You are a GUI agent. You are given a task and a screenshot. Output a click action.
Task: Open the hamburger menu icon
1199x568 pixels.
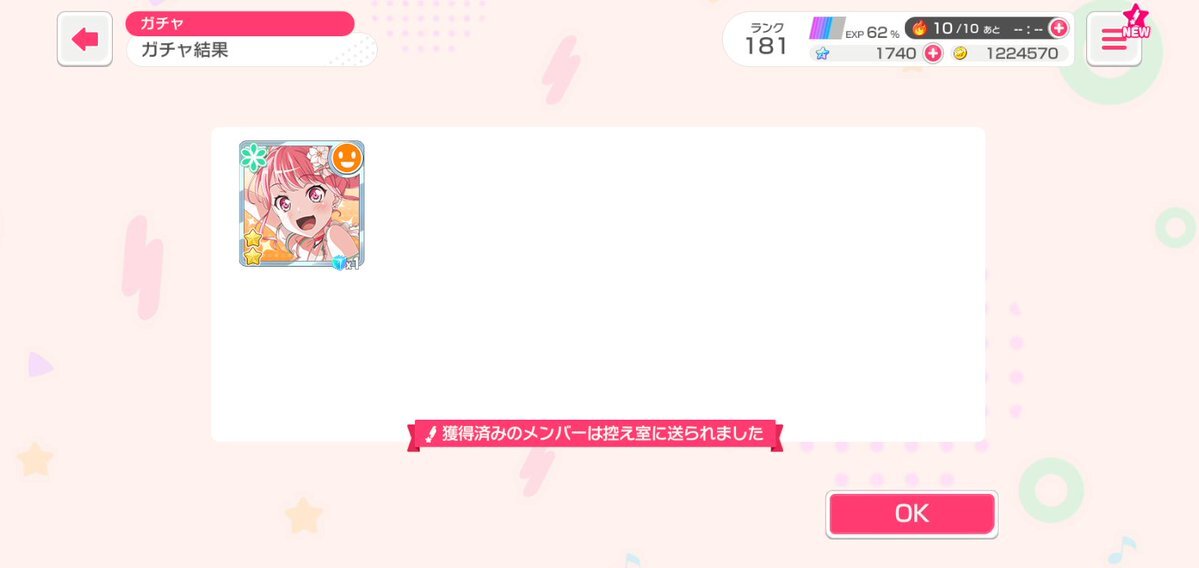(x=1113, y=39)
